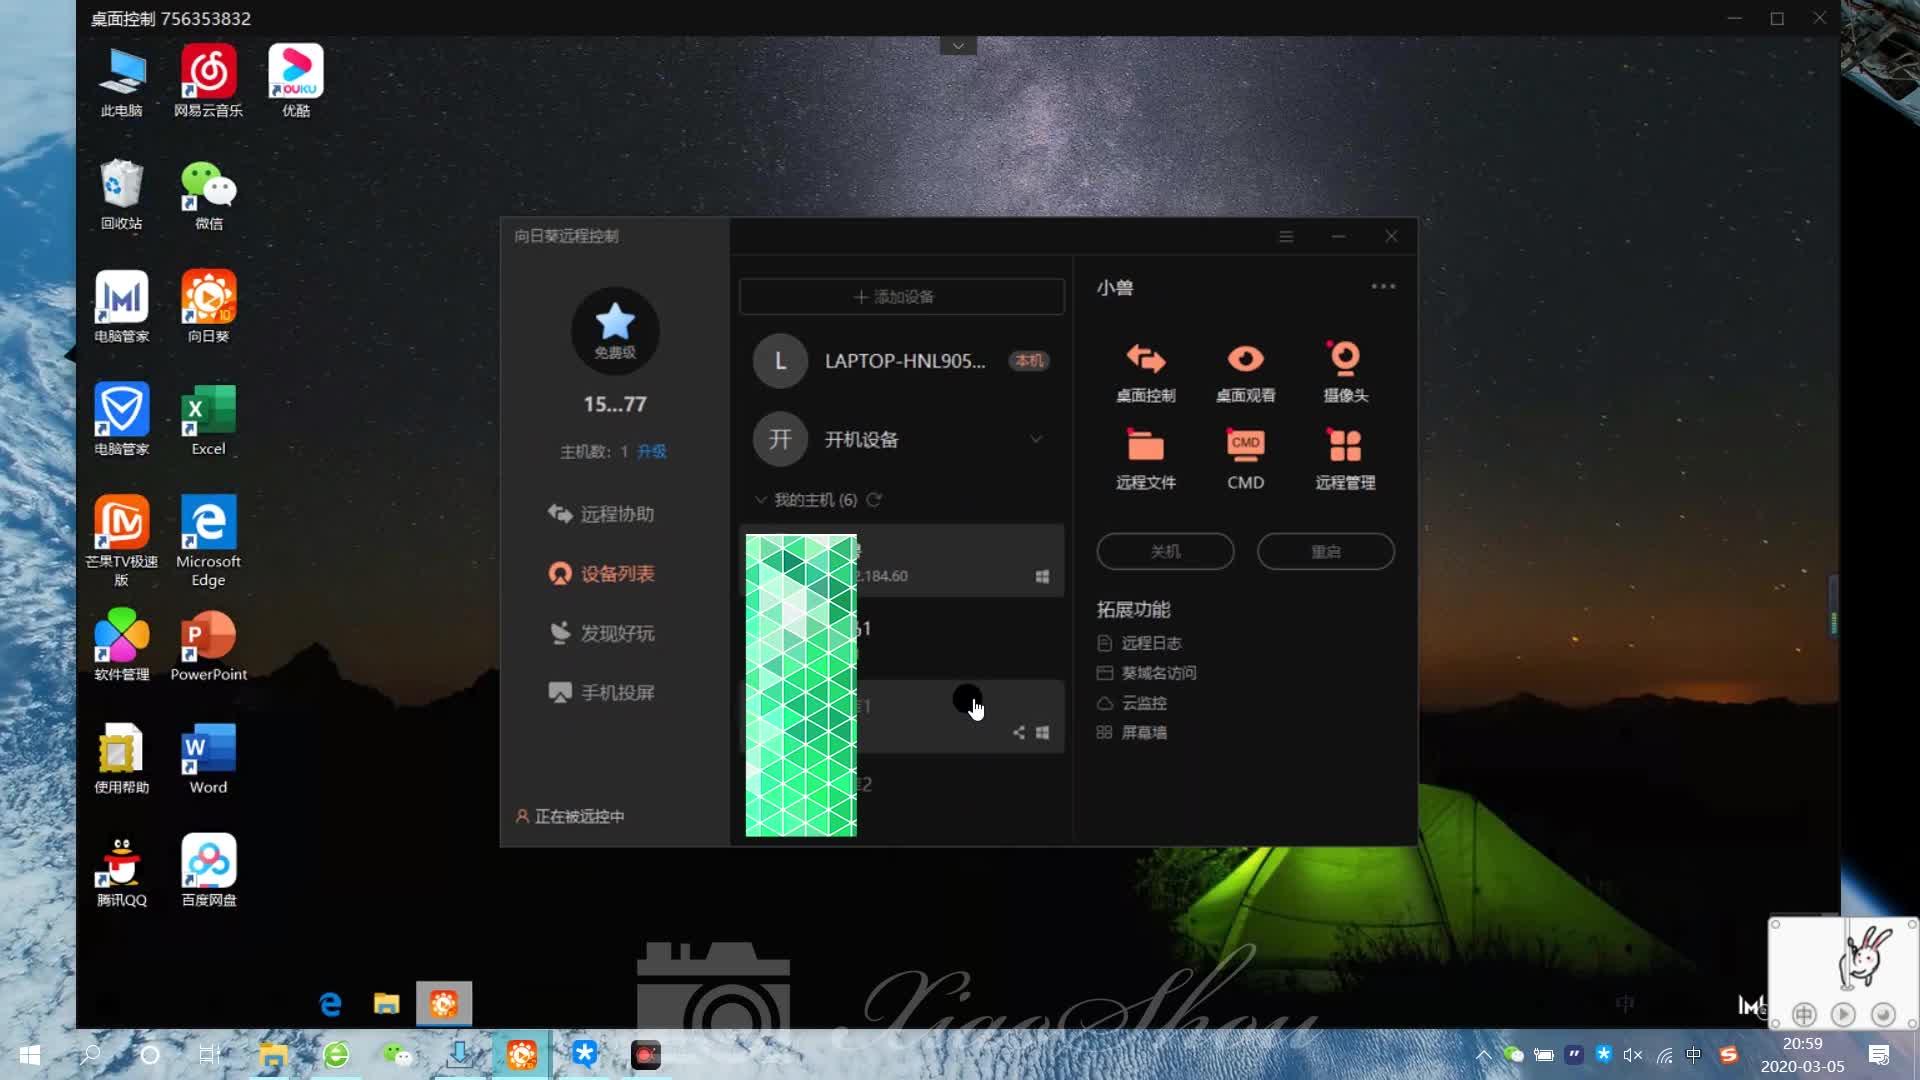
Task: Go to 发现好玩 sidebar section
Action: 601,633
